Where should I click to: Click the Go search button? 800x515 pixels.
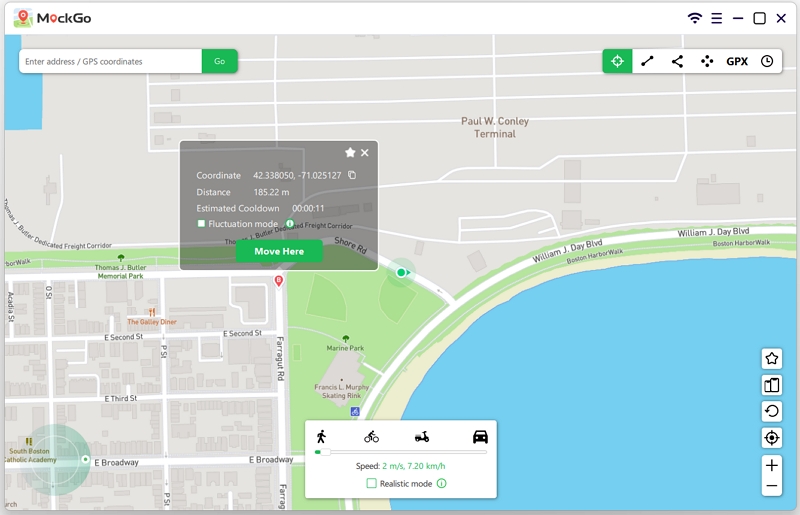[219, 61]
